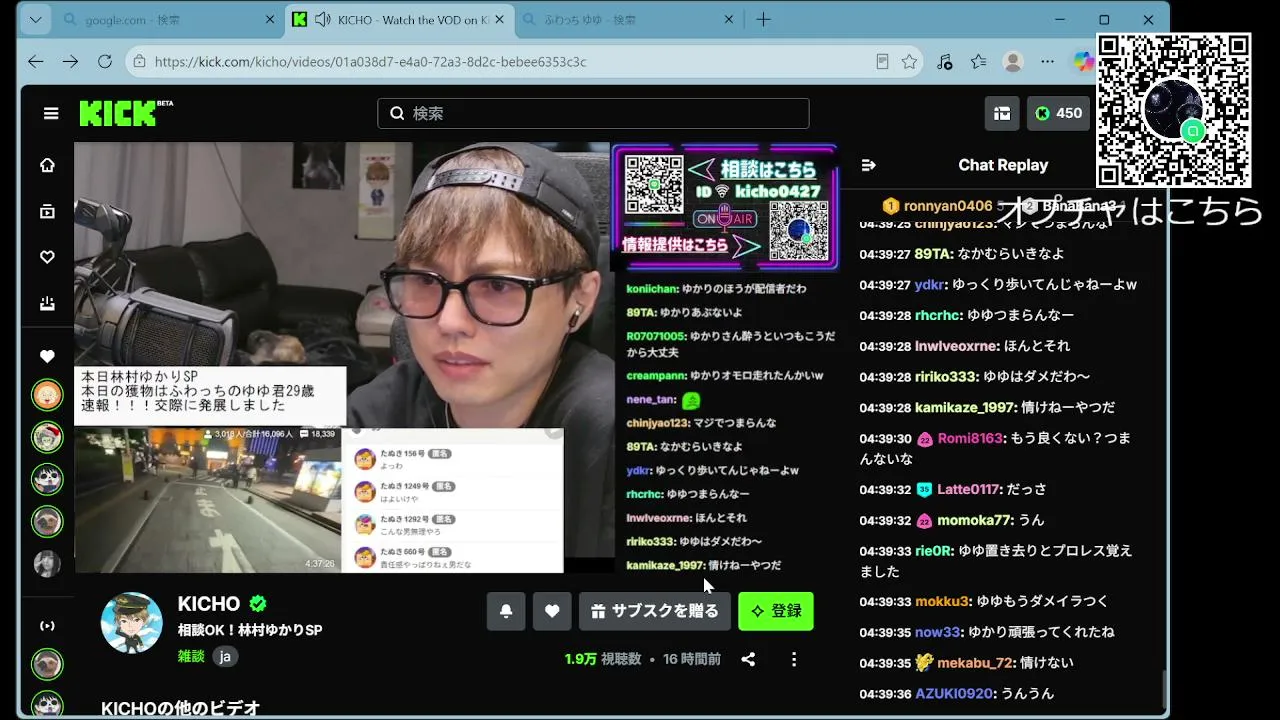Close the ふわっち ゆゆ search tab
This screenshot has height=720, width=1280.
coord(729,20)
